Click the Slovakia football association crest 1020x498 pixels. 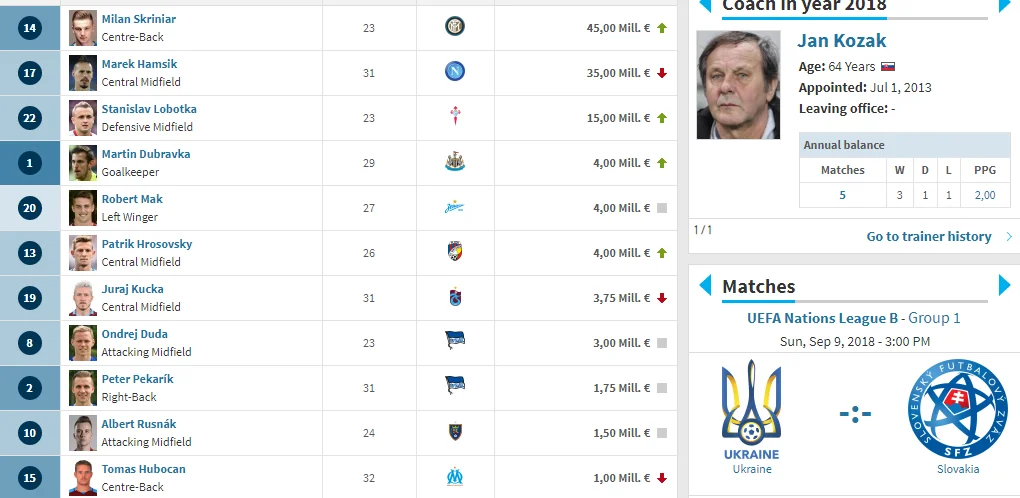tap(957, 409)
